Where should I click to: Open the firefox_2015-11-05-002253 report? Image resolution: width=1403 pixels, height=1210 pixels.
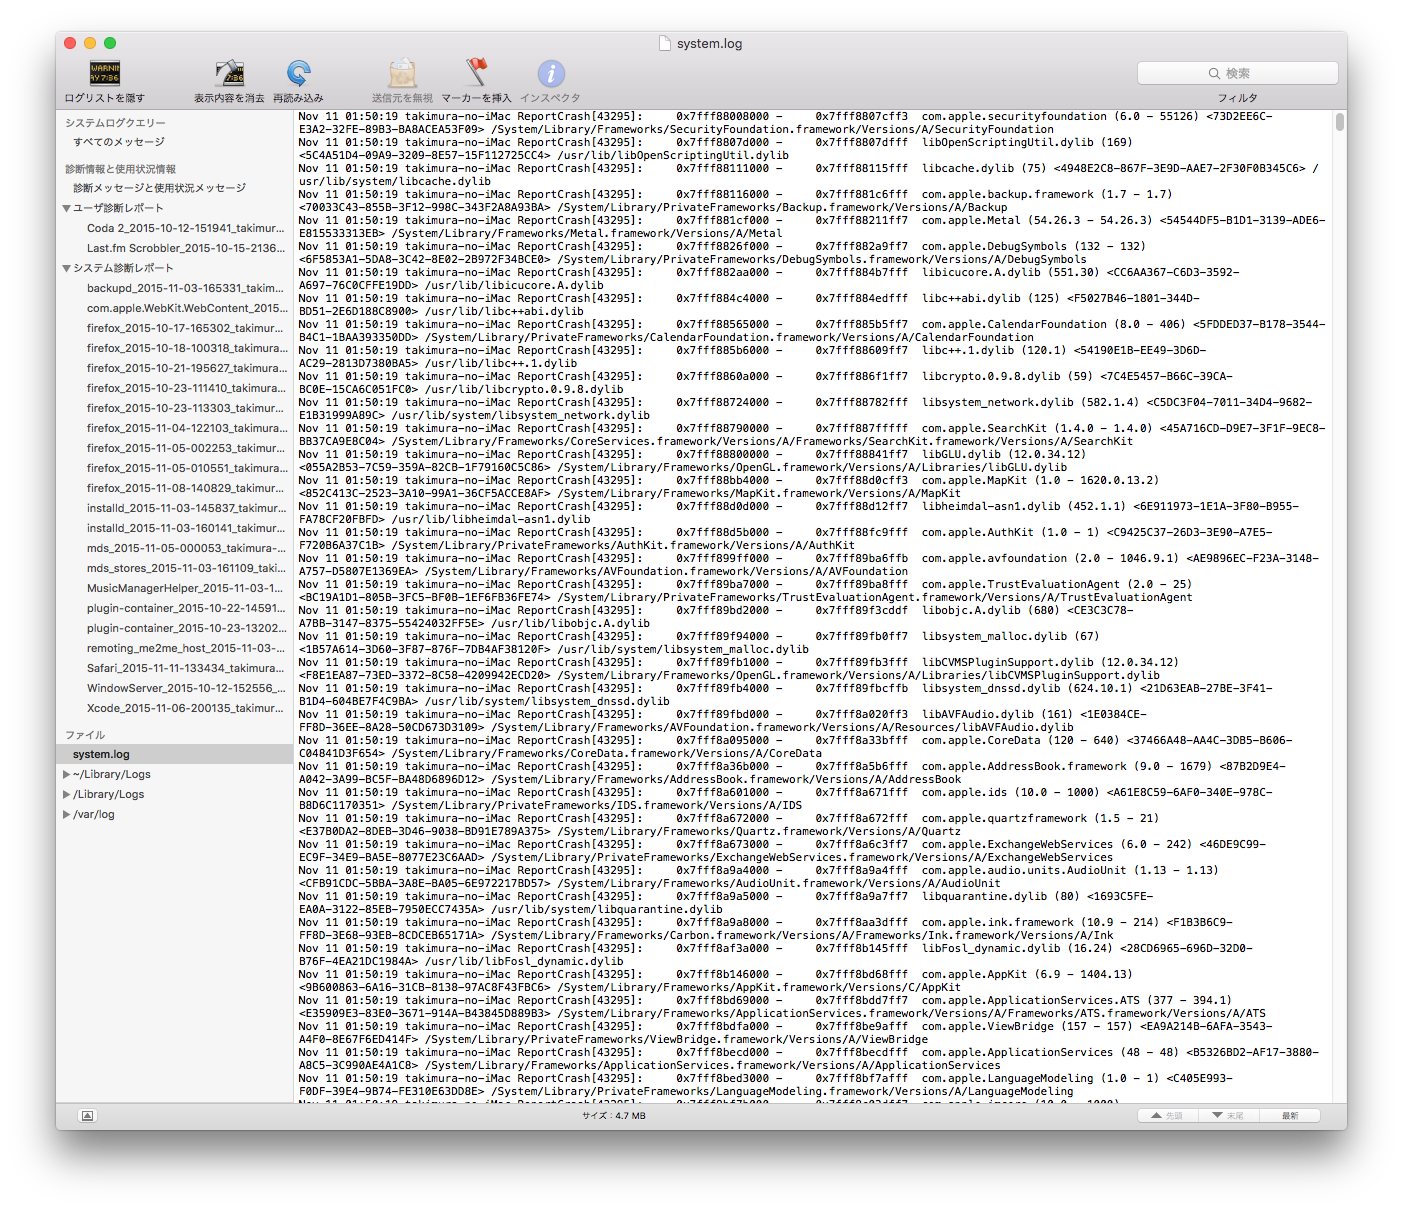click(x=186, y=448)
